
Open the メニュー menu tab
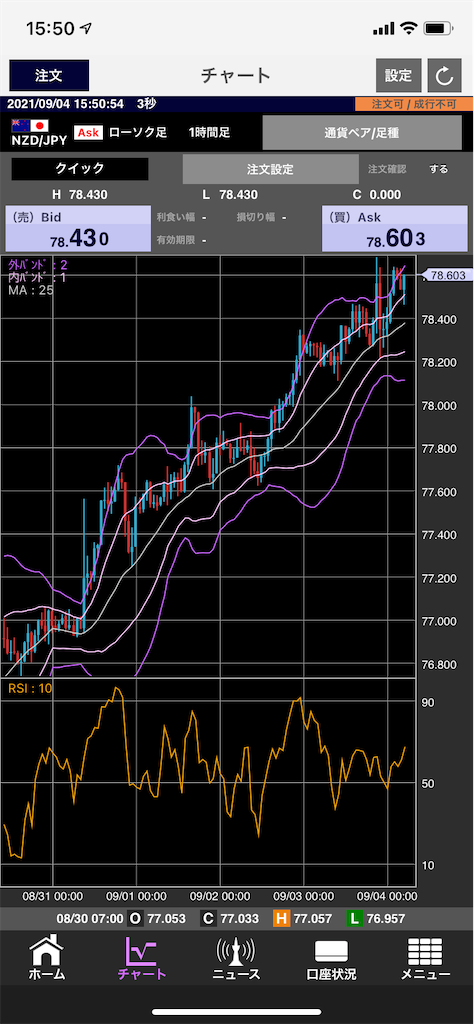[x=425, y=958]
